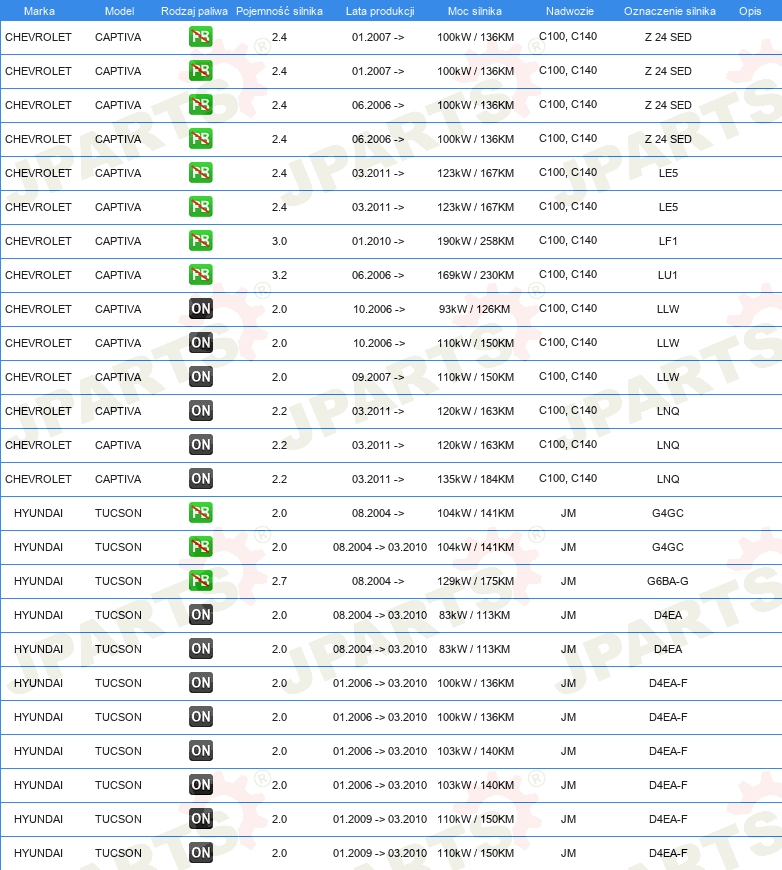Select the 190kW / 258KM power cell
The height and width of the screenshot is (870, 782).
click(x=476, y=241)
